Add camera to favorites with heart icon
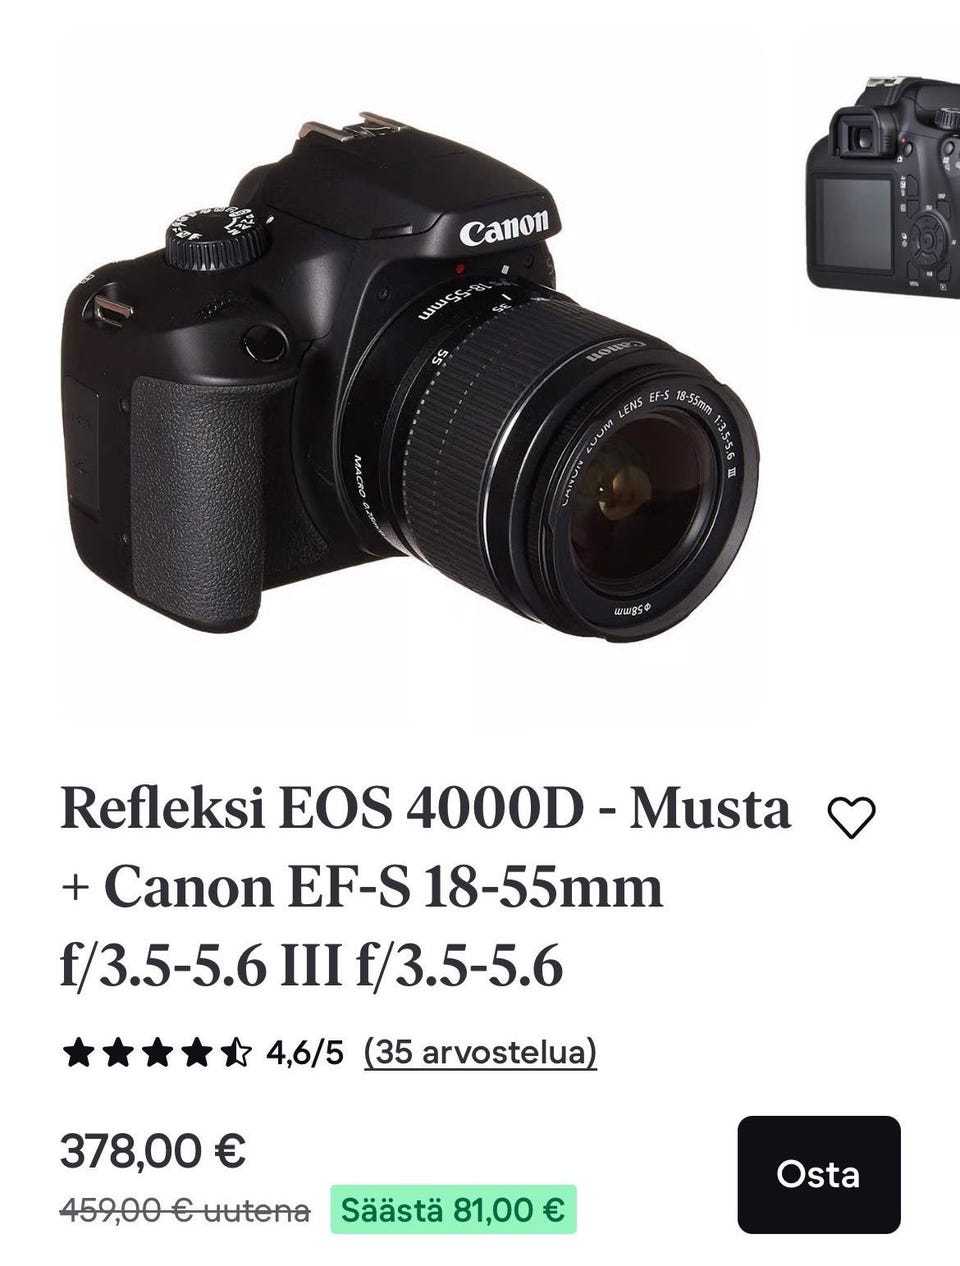The height and width of the screenshot is (1266, 960). pyautogui.click(x=852, y=818)
